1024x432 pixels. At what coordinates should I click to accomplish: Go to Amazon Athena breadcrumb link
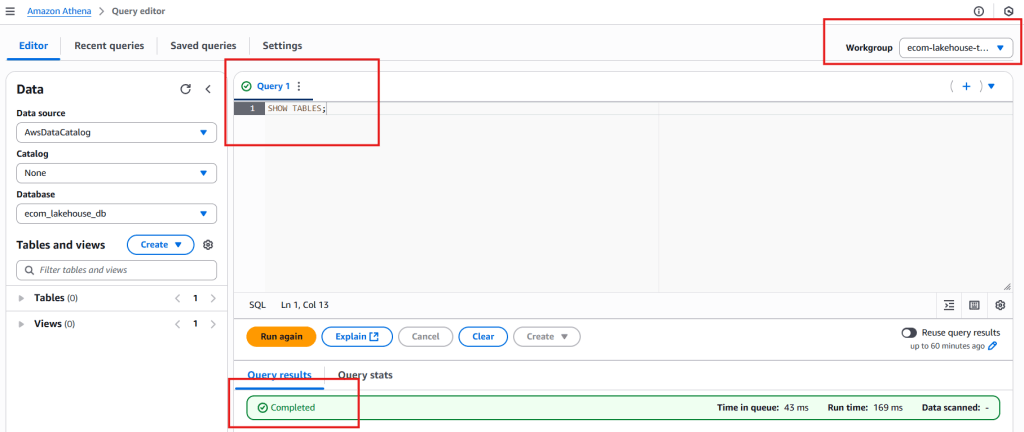tap(56, 11)
